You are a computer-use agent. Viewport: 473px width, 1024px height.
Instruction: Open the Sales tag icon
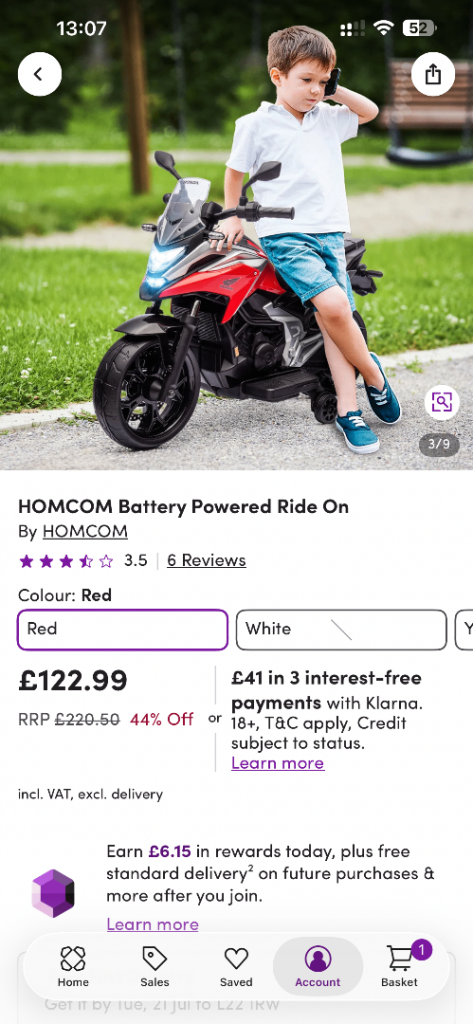[x=155, y=958]
